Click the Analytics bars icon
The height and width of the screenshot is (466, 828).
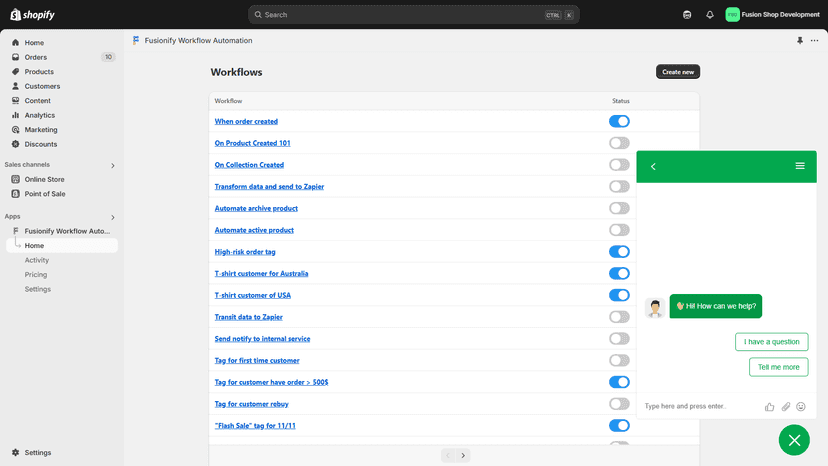pyautogui.click(x=15, y=115)
